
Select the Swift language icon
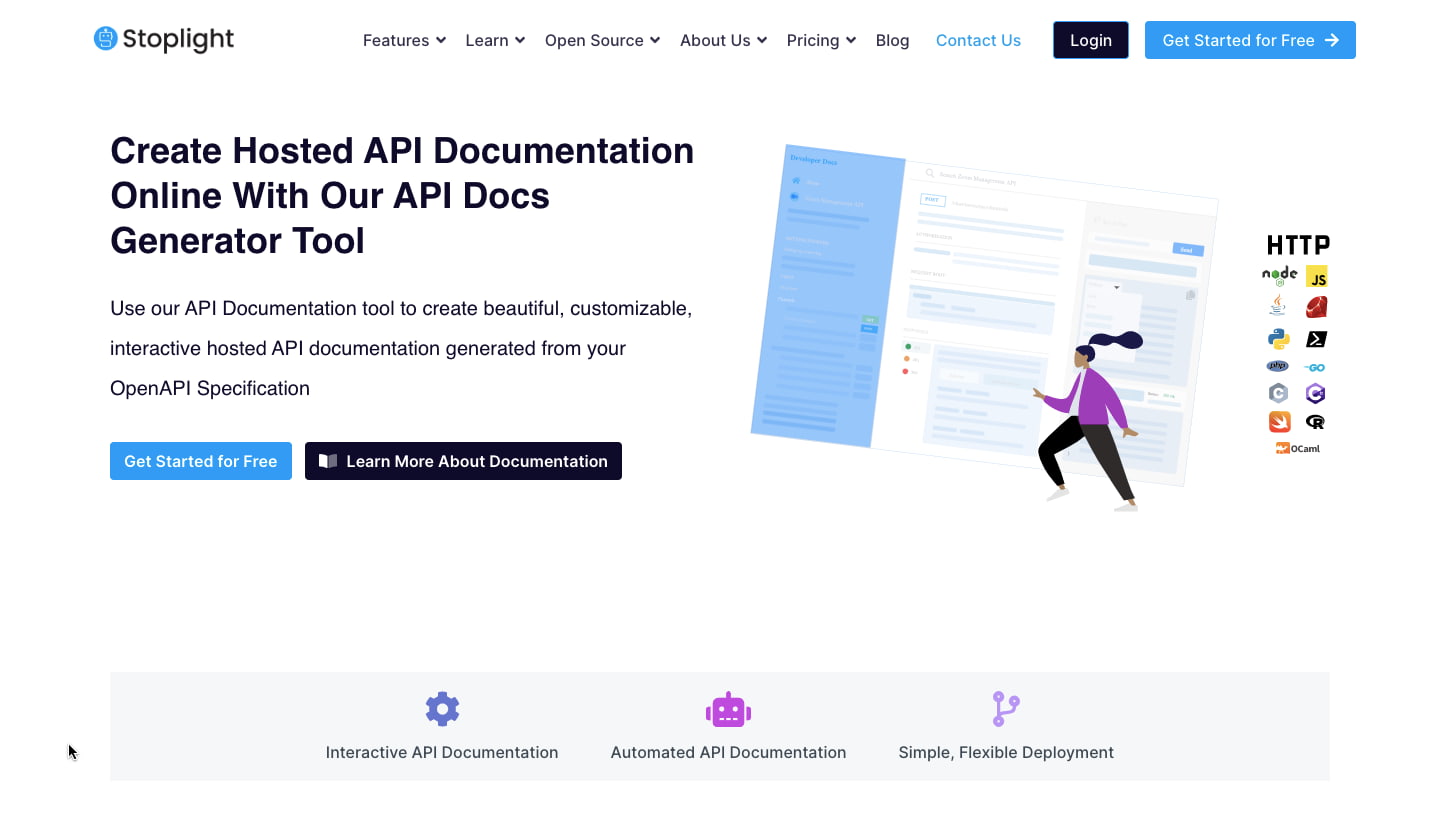coord(1279,421)
